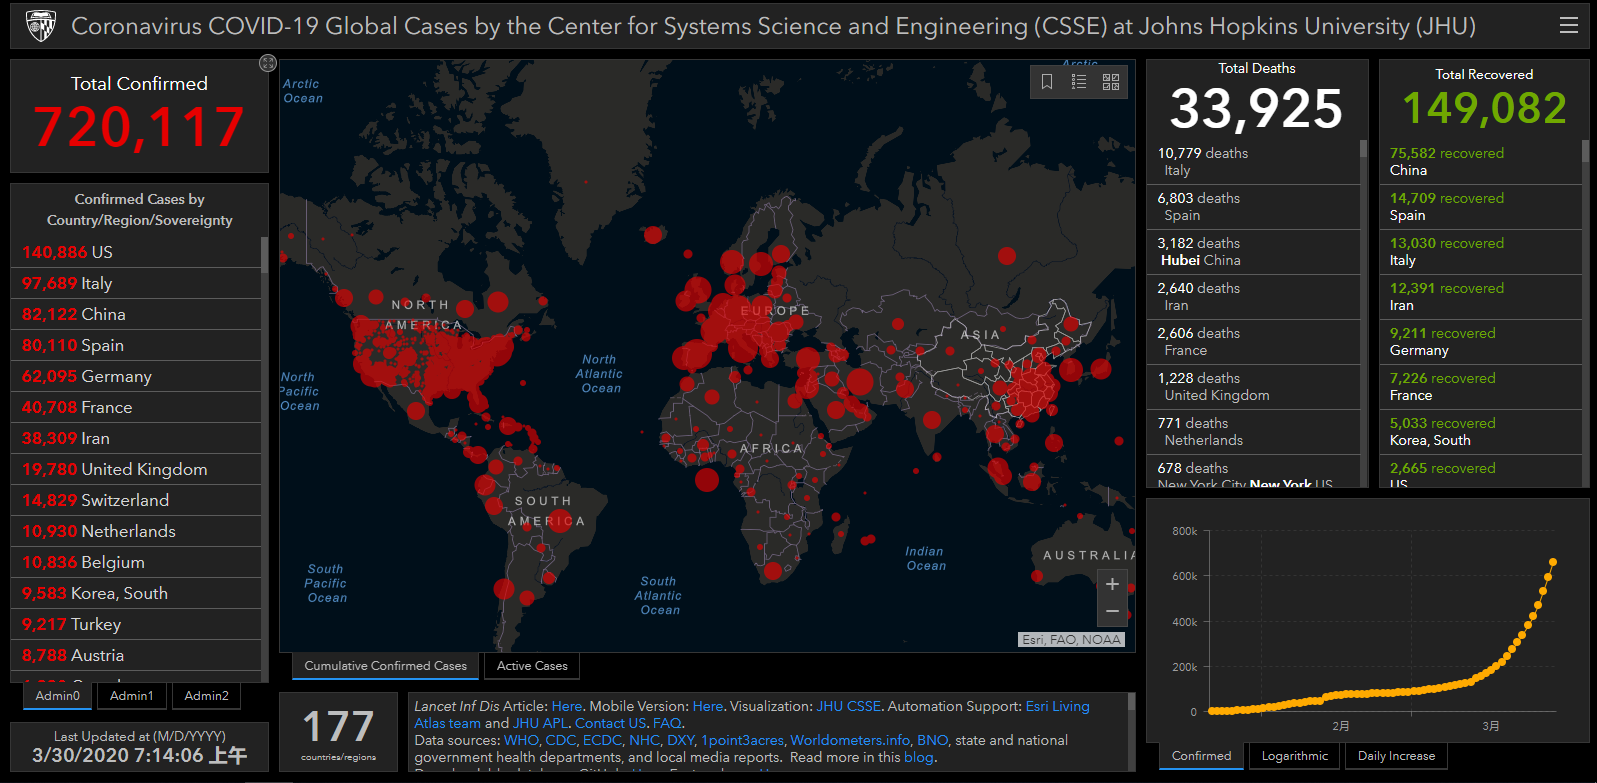Click 75,582 recovered China entry
This screenshot has width=1597, height=783.
coord(1482,162)
